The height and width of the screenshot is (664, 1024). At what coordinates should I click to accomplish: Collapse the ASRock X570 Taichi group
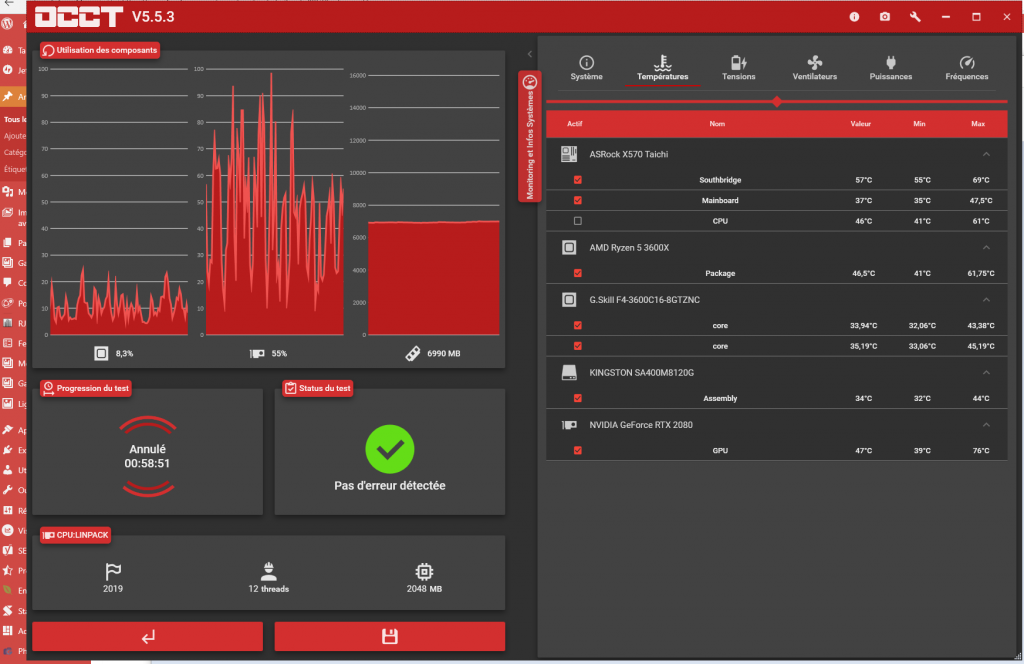[986, 154]
